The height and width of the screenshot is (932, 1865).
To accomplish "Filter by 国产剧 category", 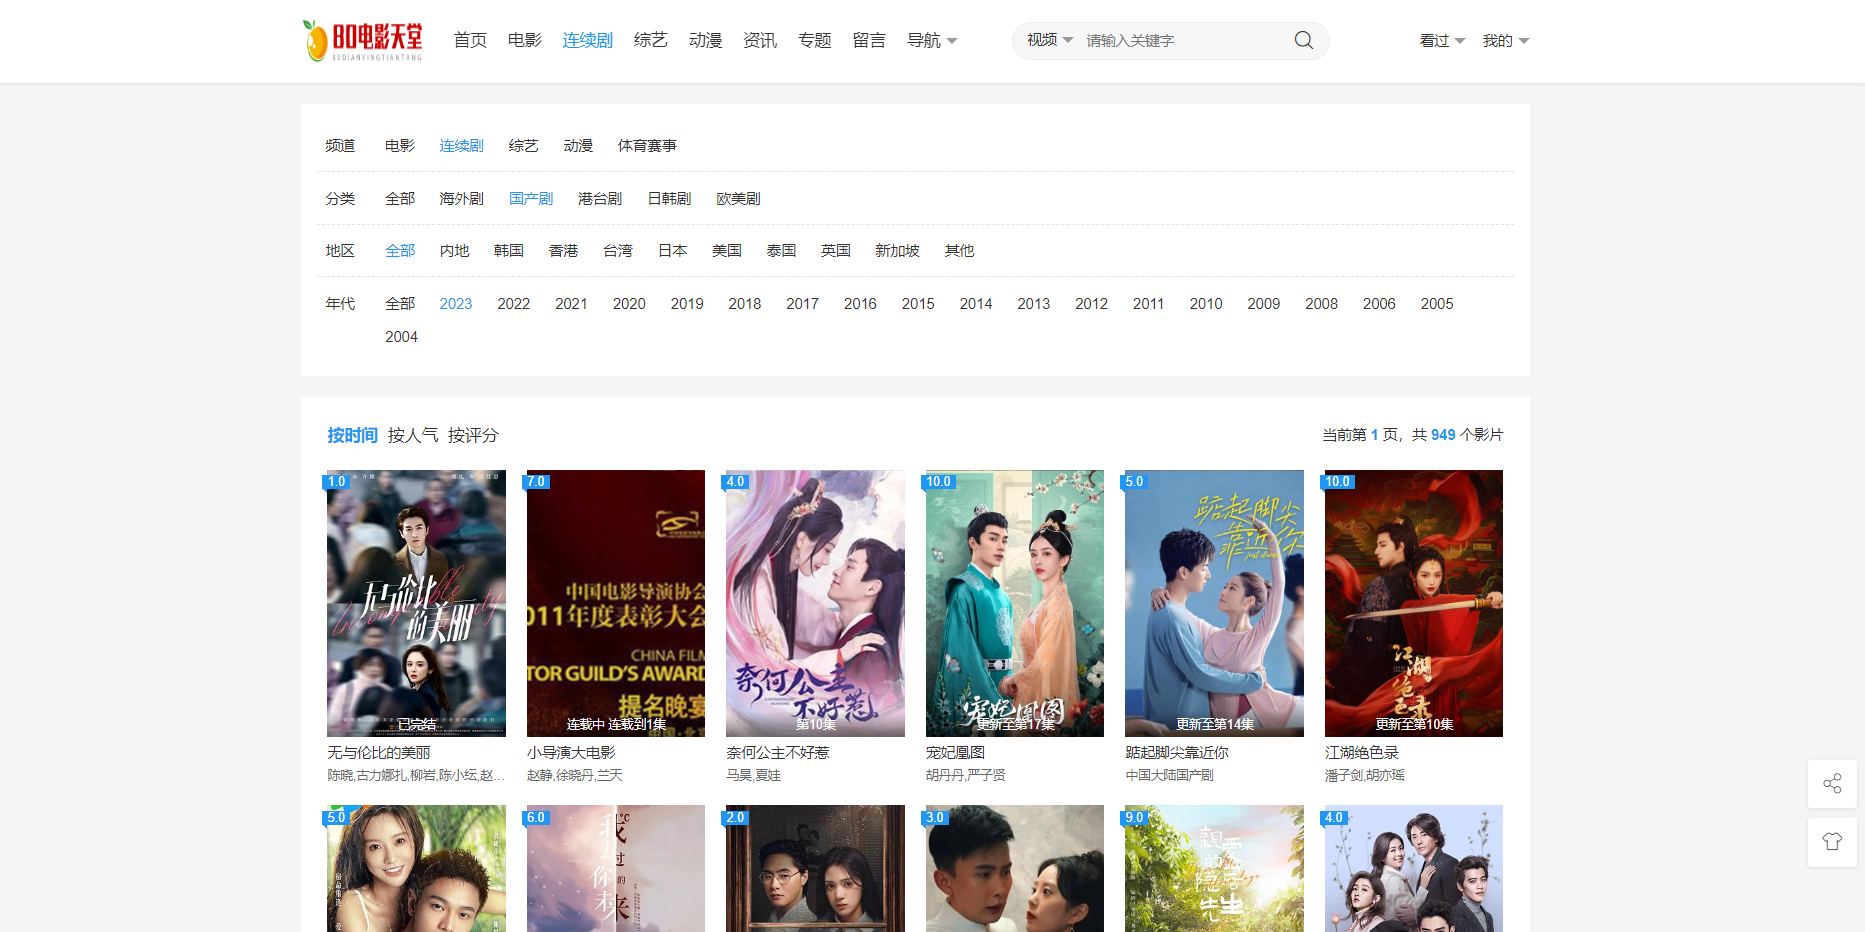I will [531, 199].
